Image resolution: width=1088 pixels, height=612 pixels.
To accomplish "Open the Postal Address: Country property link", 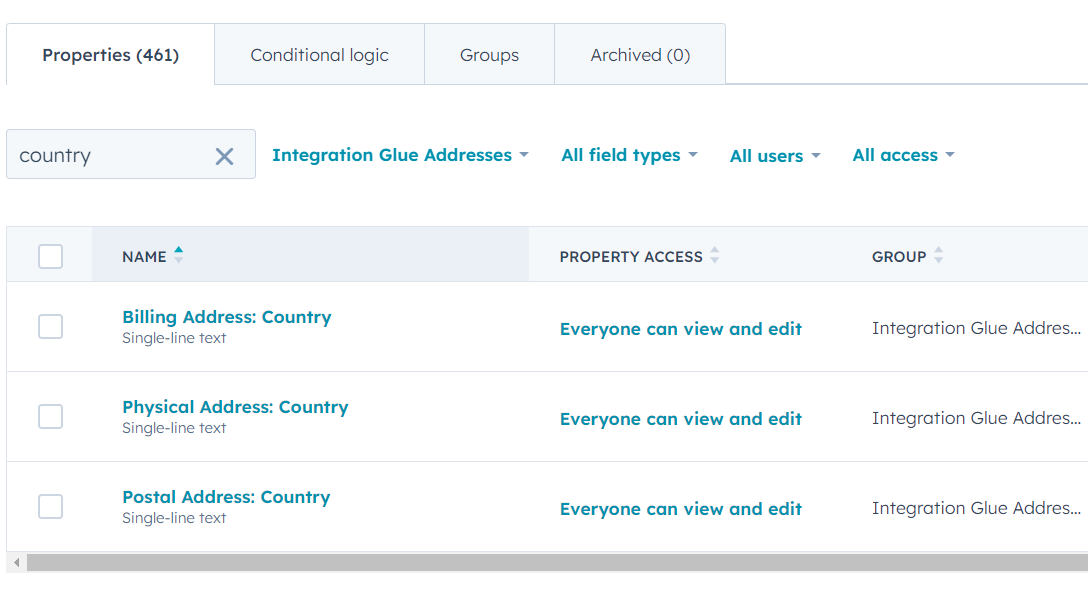I will click(x=226, y=497).
